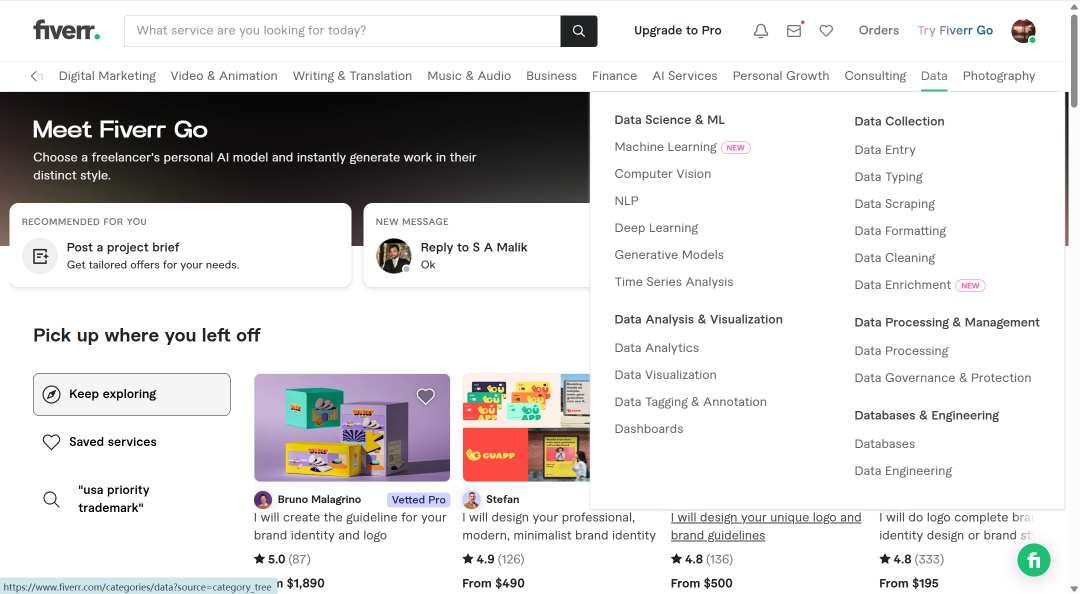1080x594 pixels.
Task: Open the Personal Growth category
Action: pyautogui.click(x=781, y=76)
